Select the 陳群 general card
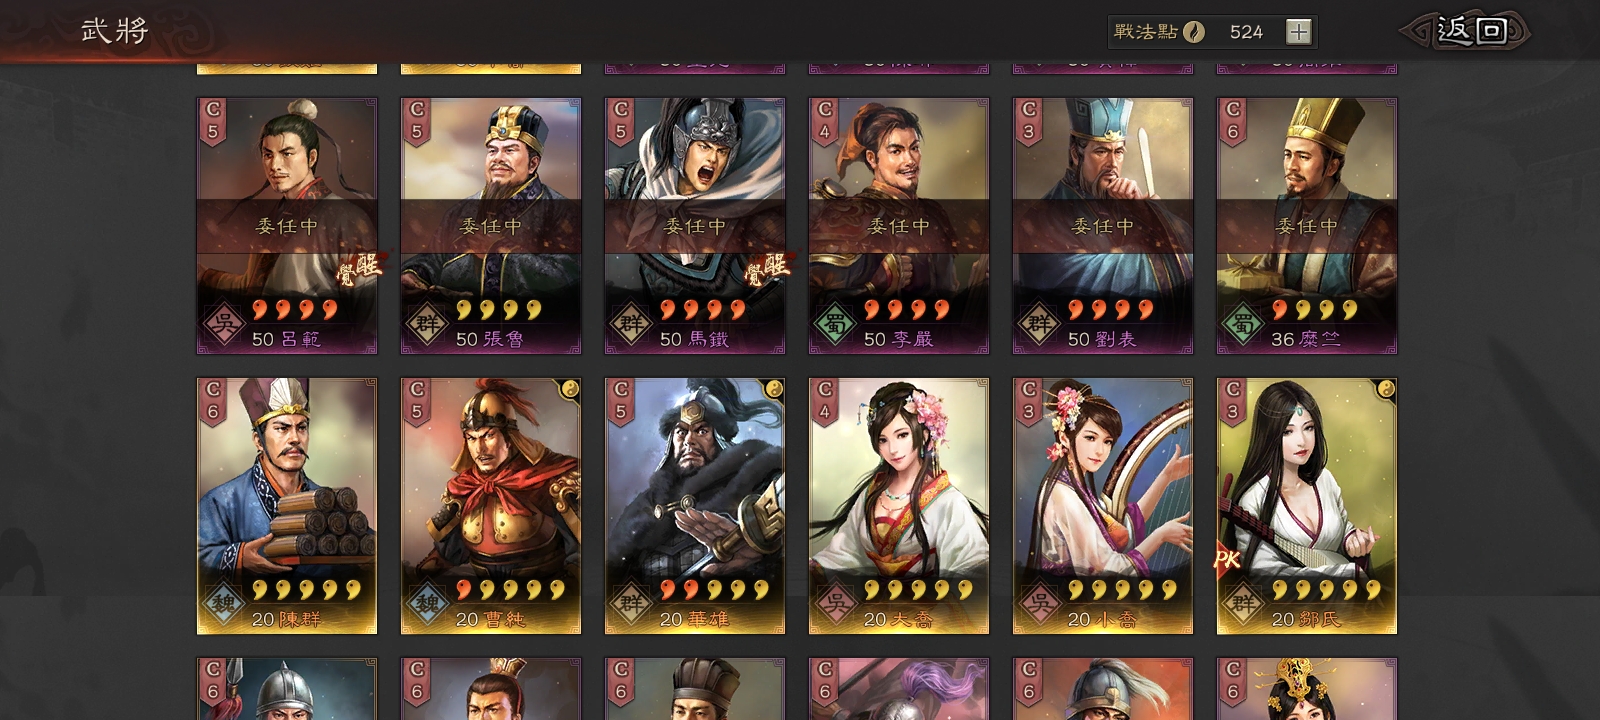 pyautogui.click(x=287, y=506)
